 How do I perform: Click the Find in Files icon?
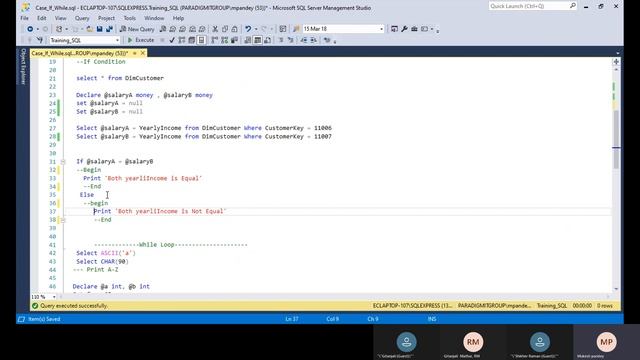[x=296, y=29]
